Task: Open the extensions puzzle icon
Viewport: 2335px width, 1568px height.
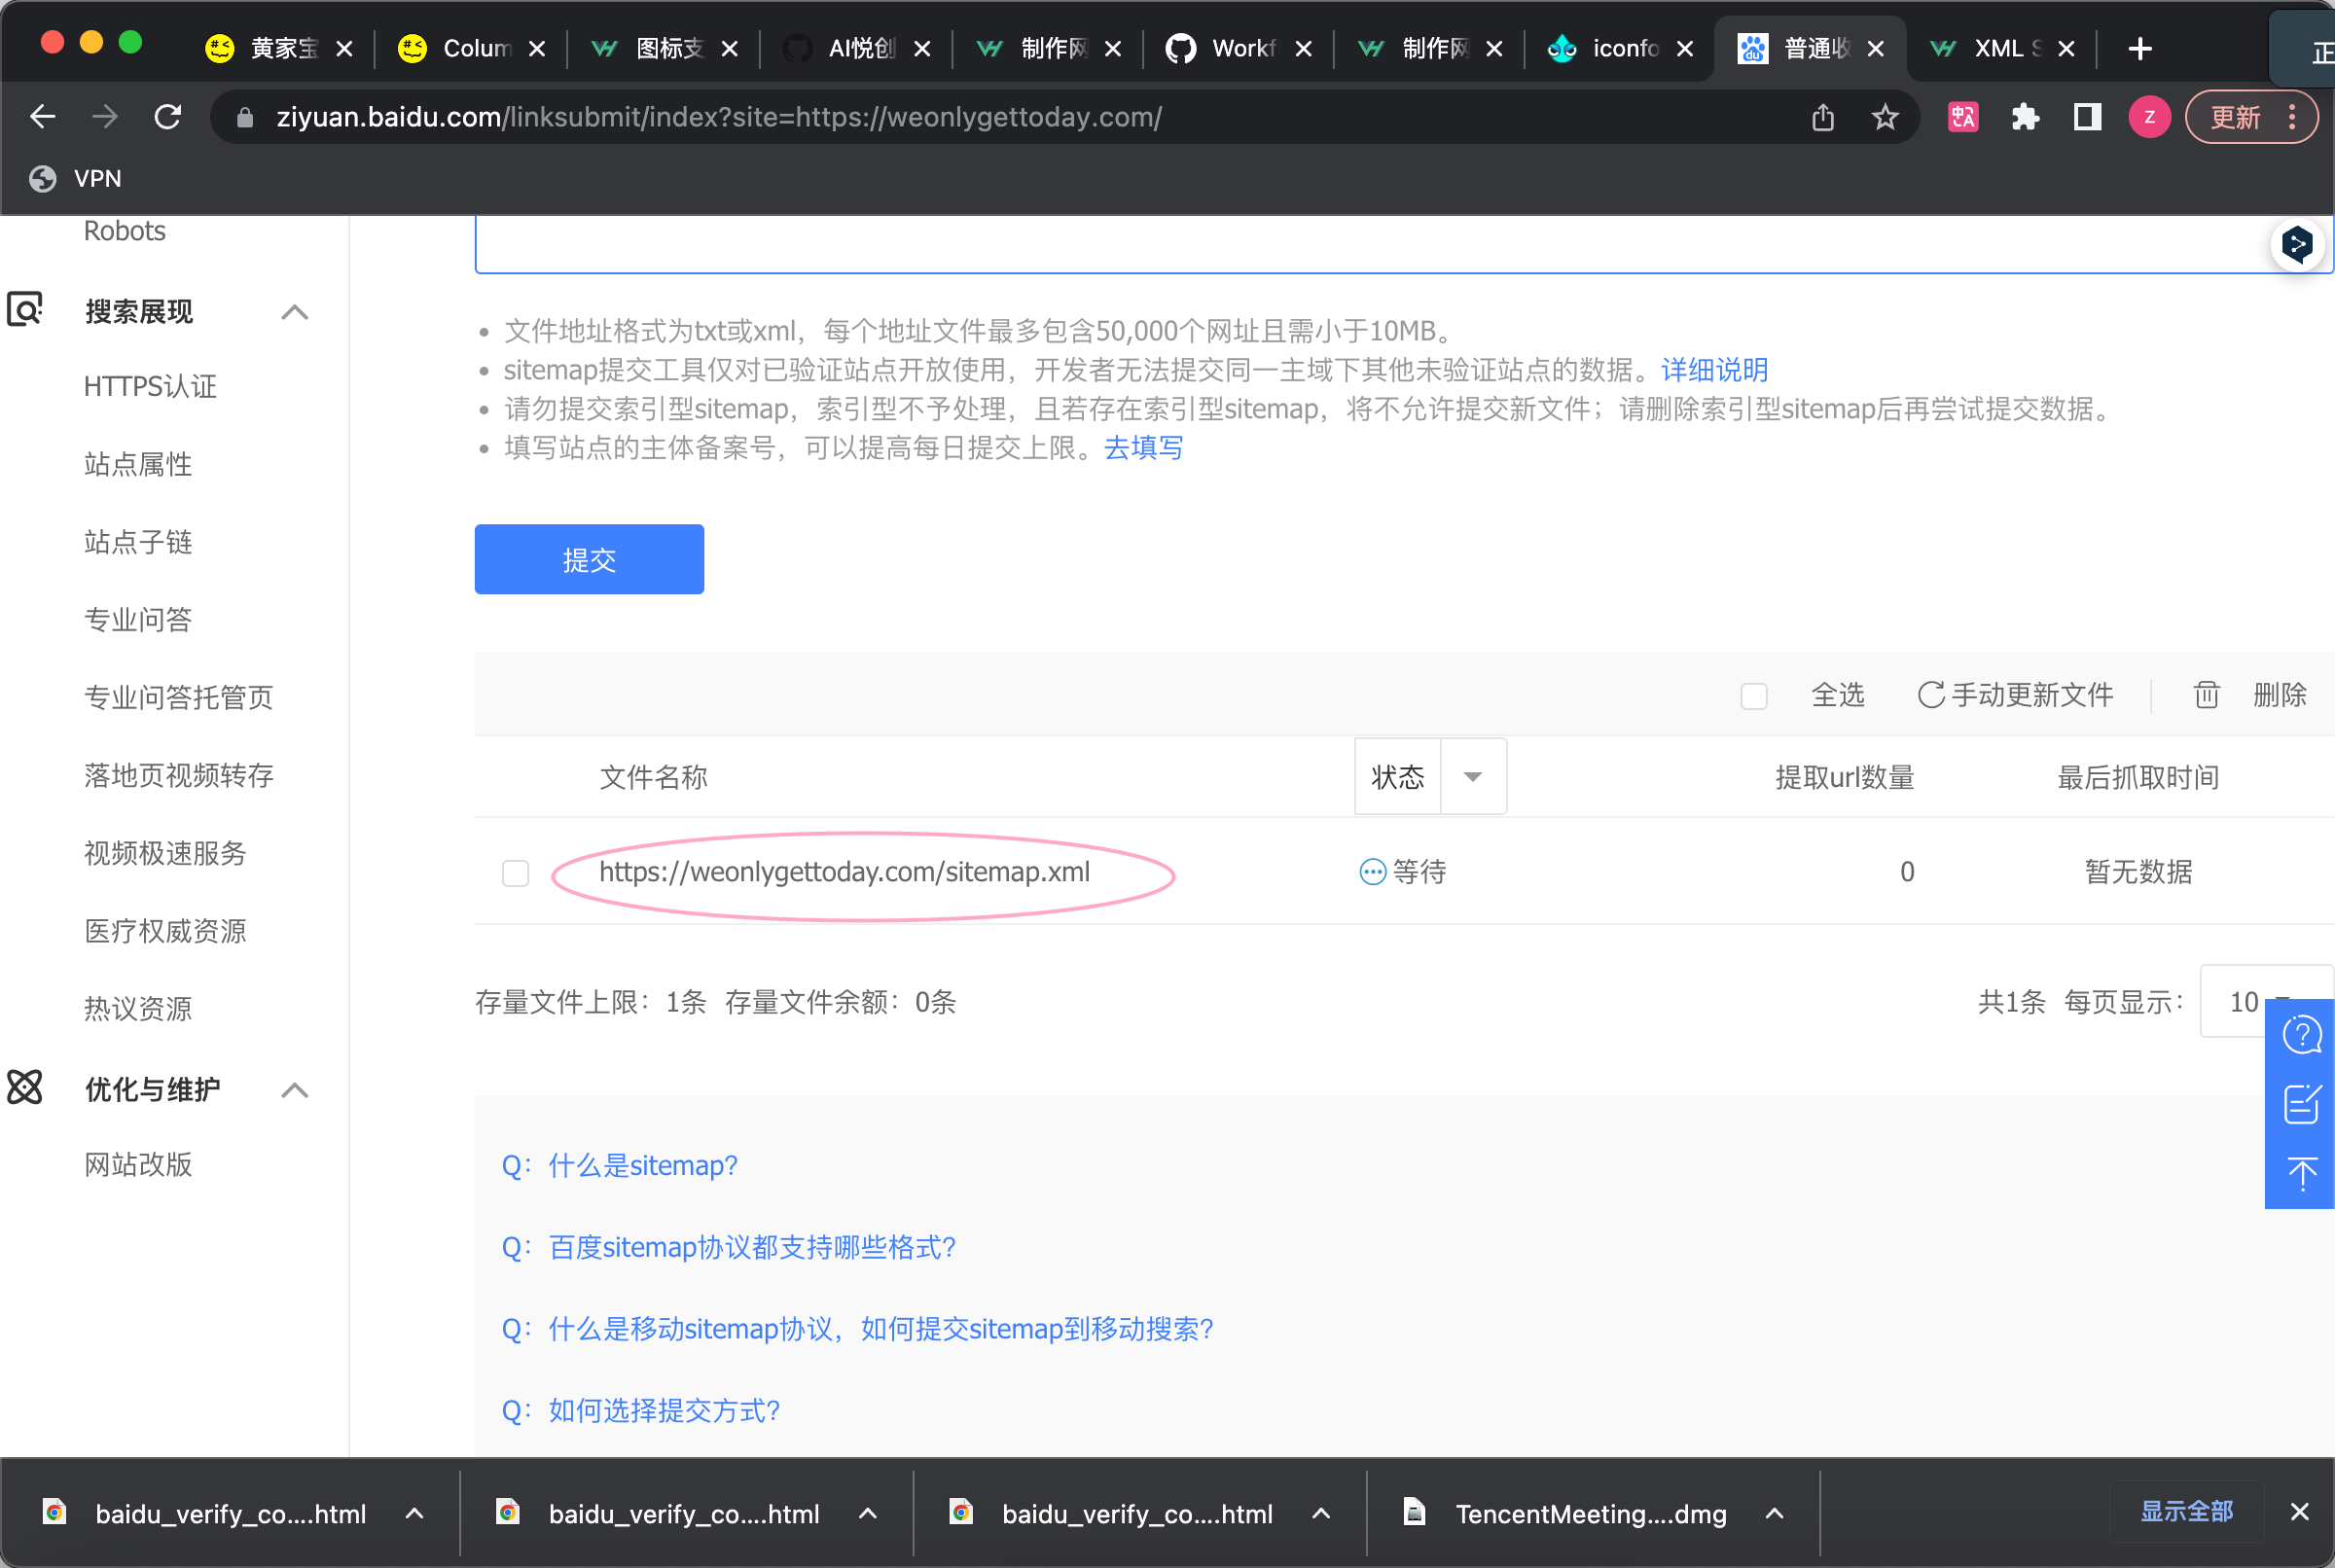Action: (x=2025, y=117)
